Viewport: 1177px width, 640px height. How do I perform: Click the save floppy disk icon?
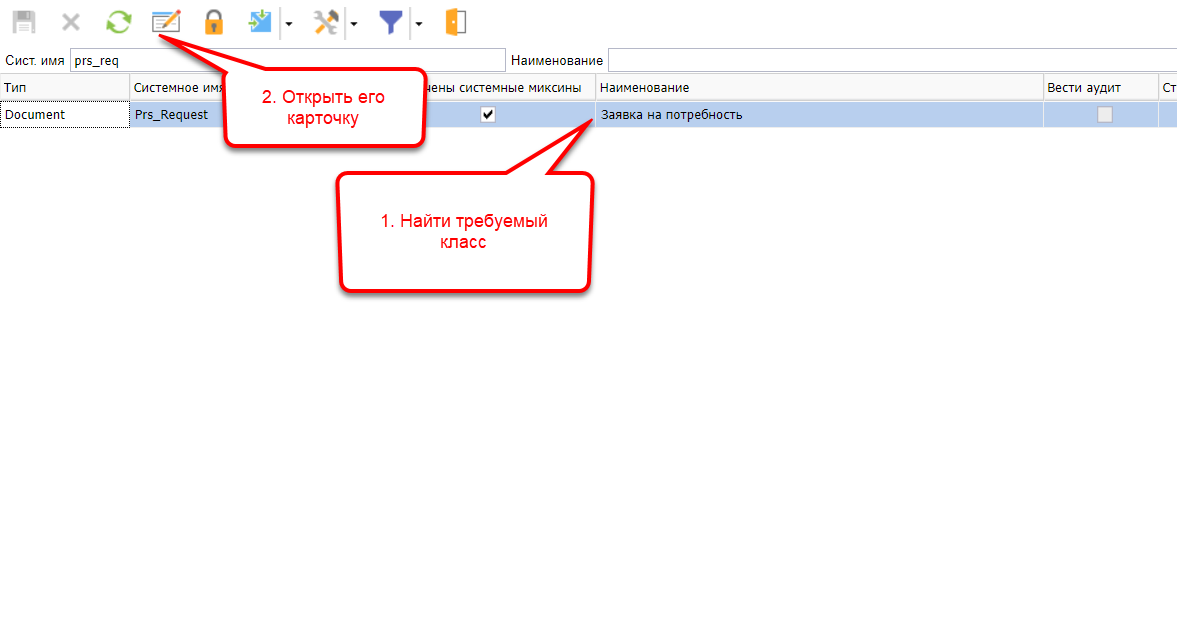click(x=23, y=22)
